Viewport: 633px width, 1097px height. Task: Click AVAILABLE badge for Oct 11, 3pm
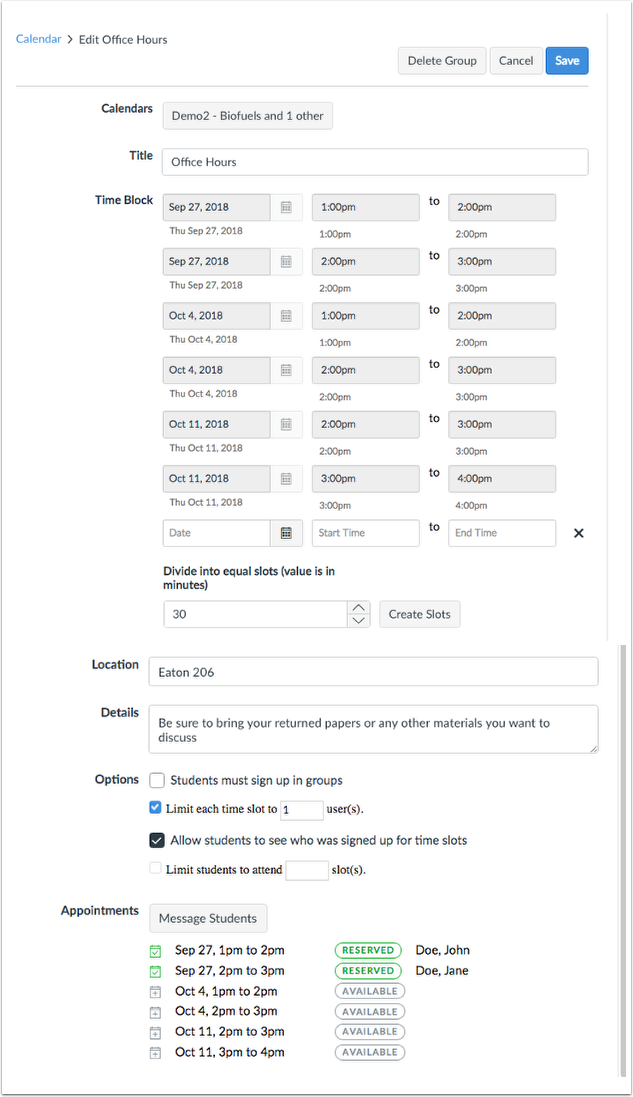tap(370, 1052)
